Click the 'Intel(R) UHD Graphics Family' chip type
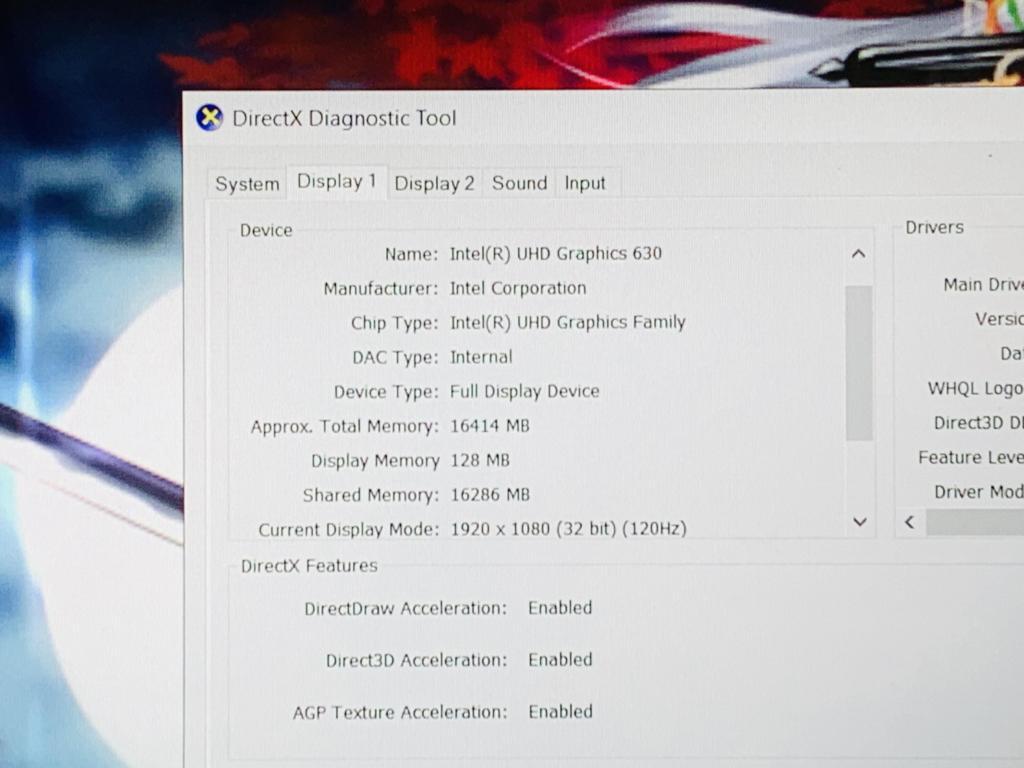 (x=568, y=322)
